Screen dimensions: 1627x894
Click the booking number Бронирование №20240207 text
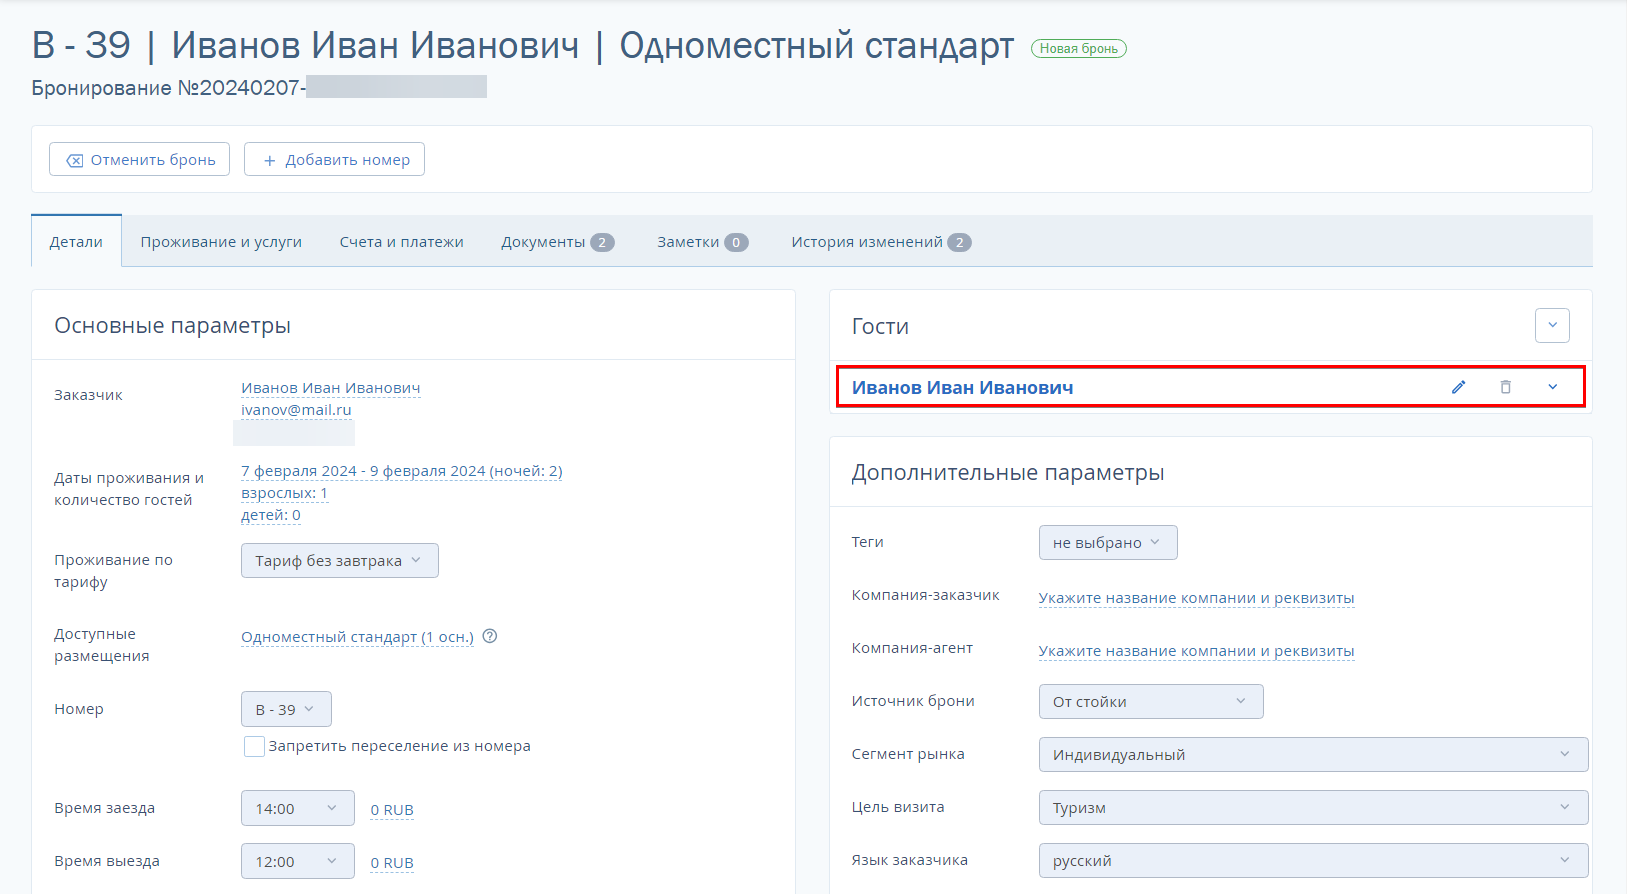coord(168,88)
